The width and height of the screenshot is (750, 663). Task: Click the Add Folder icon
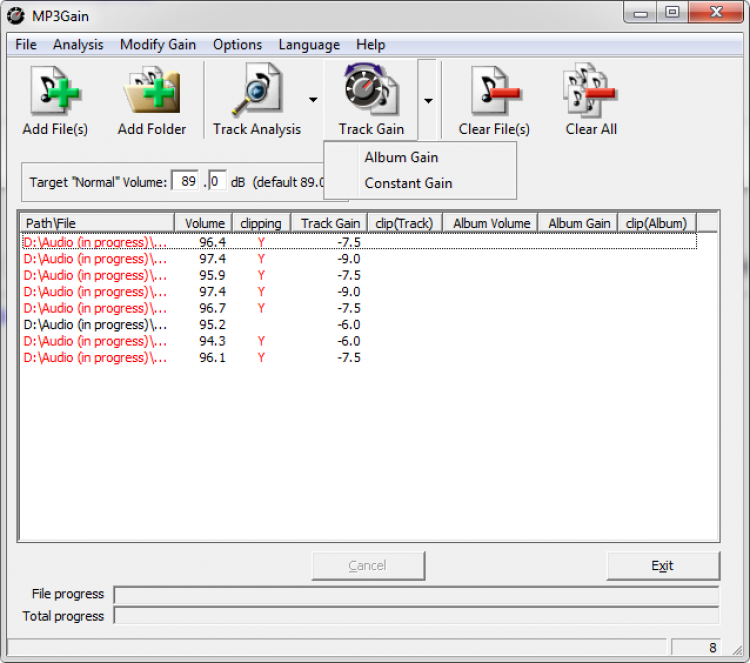[x=152, y=91]
